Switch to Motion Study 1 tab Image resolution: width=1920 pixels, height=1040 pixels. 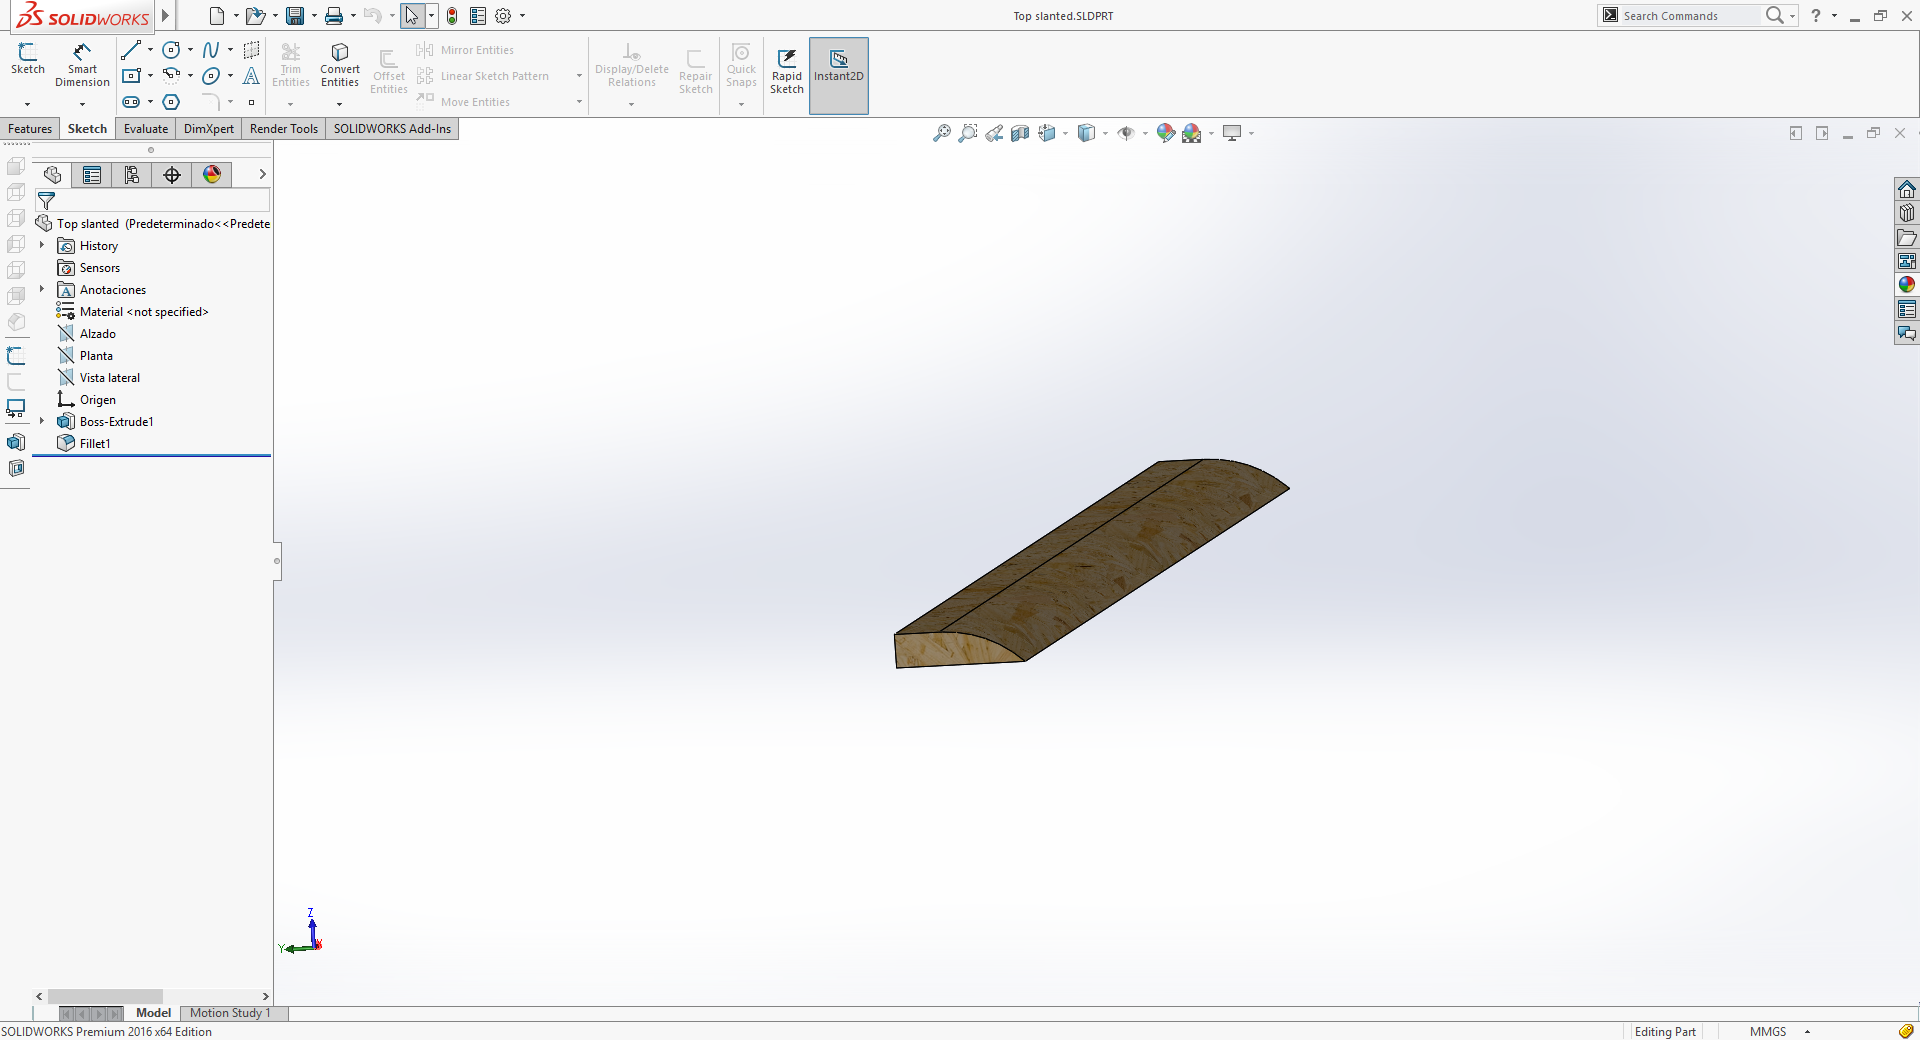point(230,1013)
